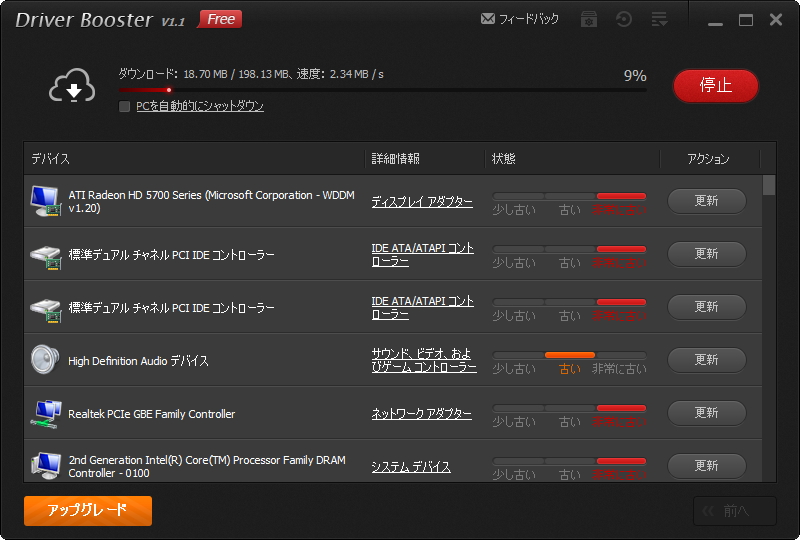Click the download progress bar

pos(383,90)
